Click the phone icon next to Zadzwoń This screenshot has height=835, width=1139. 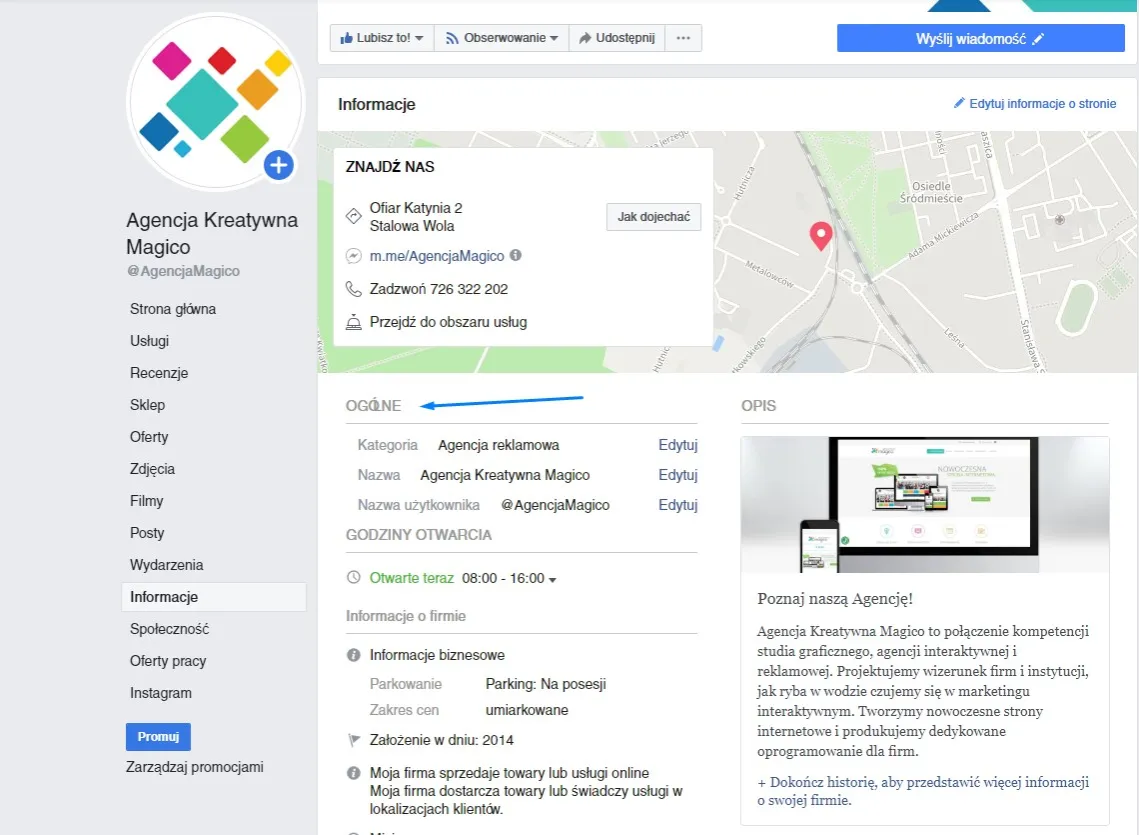(353, 289)
